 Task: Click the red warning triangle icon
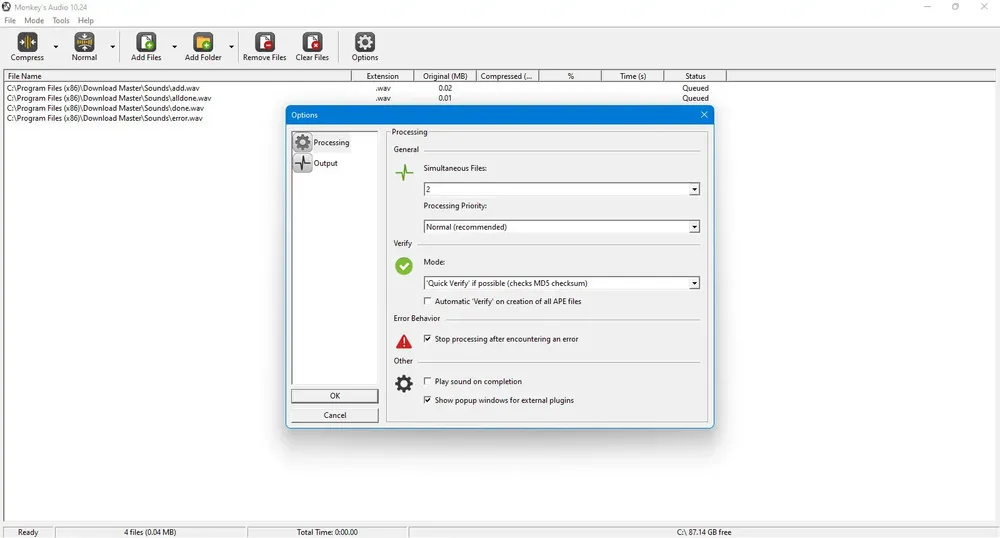404,342
